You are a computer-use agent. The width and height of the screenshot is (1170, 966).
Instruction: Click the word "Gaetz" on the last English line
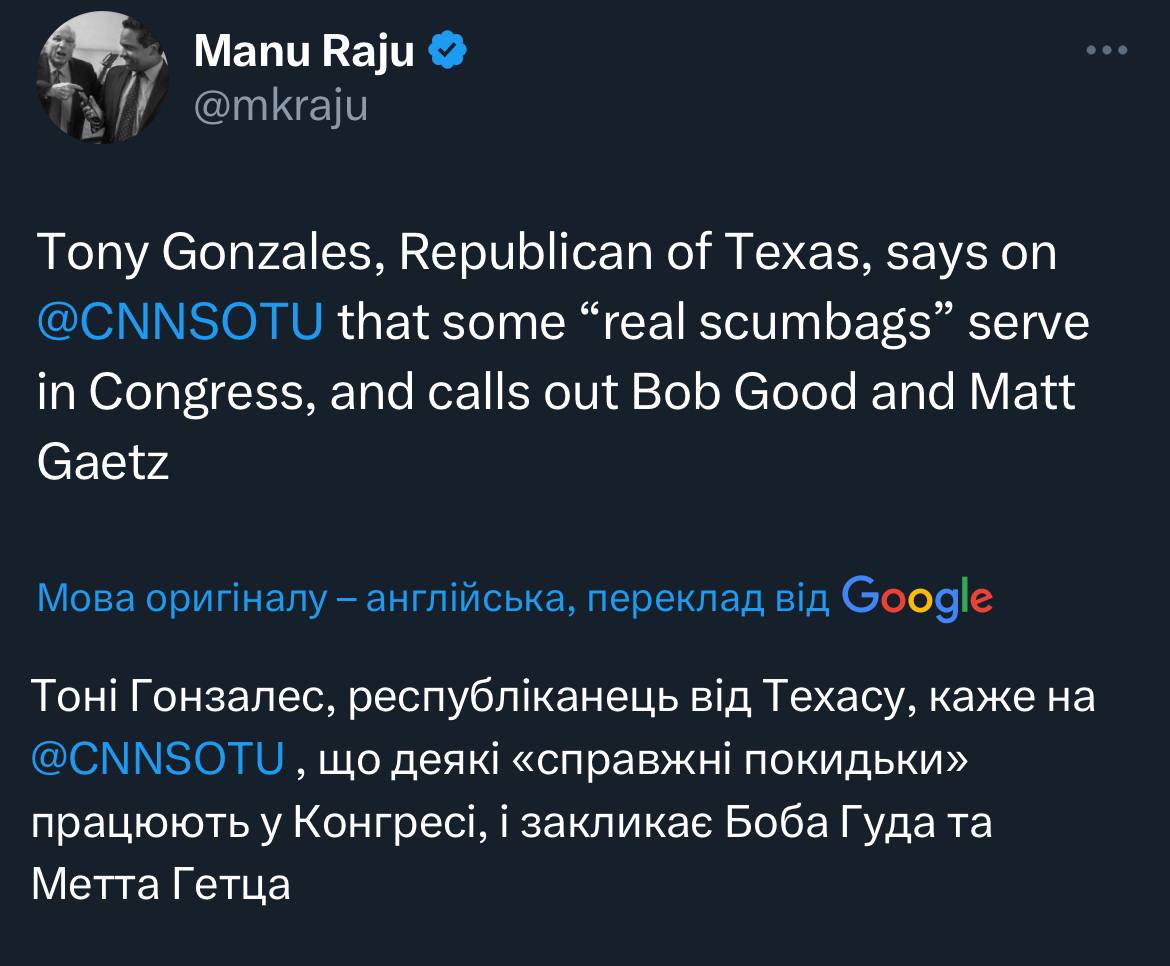tap(102, 463)
